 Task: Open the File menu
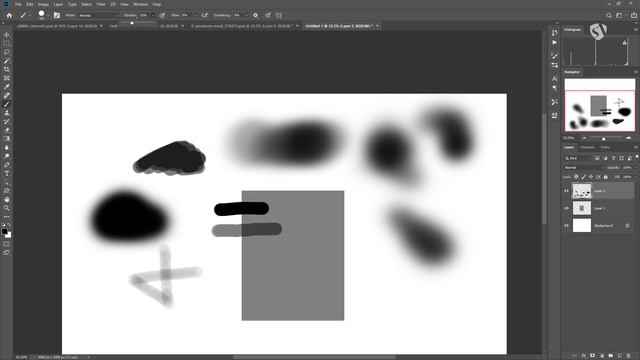pos(18,4)
